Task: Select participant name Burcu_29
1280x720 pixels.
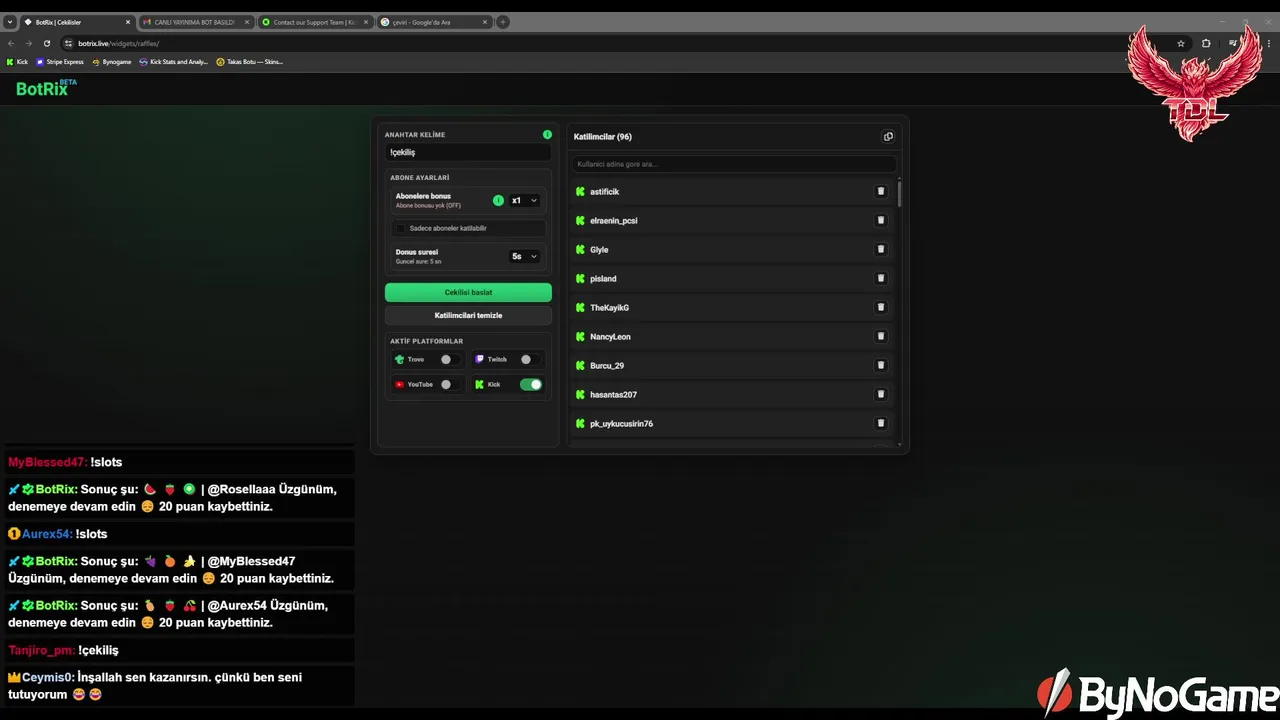Action: pyautogui.click(x=607, y=365)
